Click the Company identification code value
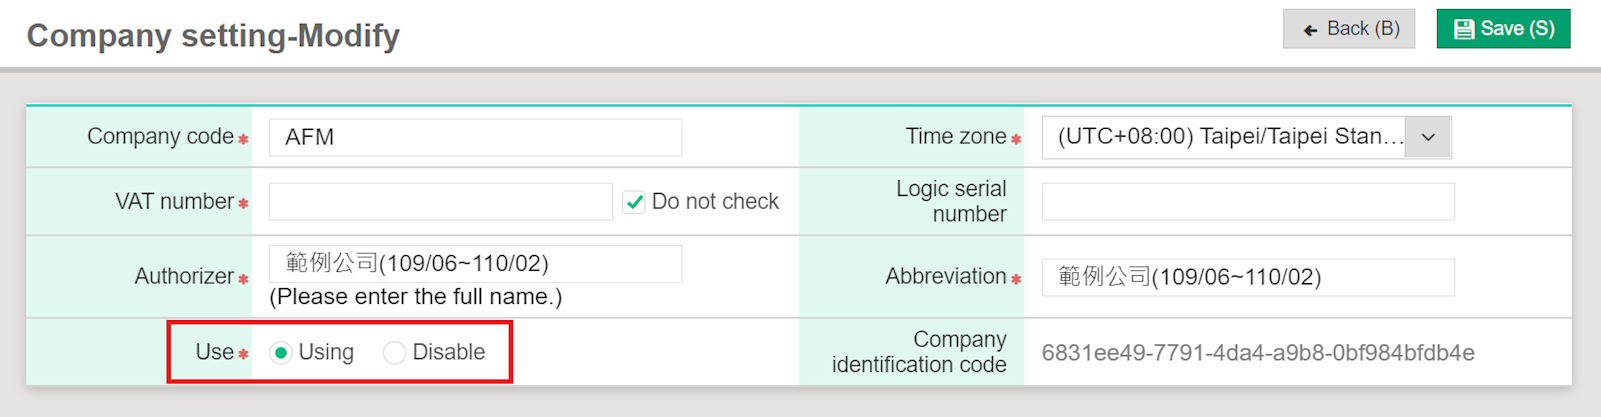 pyautogui.click(x=1257, y=353)
